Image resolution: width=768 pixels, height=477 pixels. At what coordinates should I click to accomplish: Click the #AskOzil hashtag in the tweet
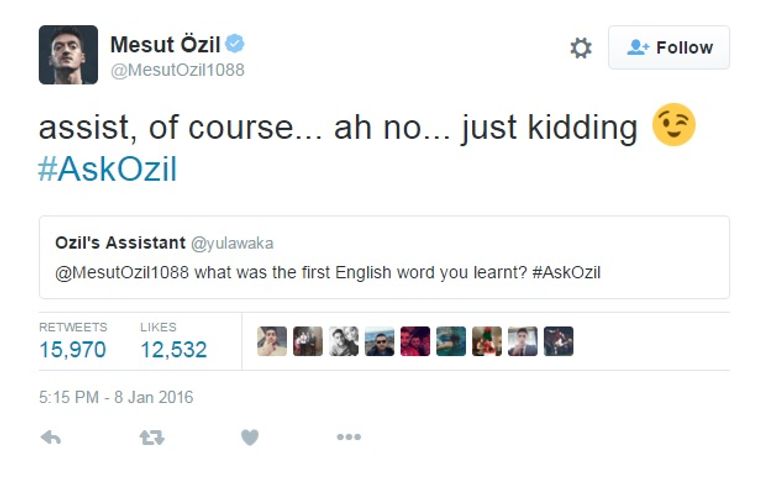coord(107,169)
